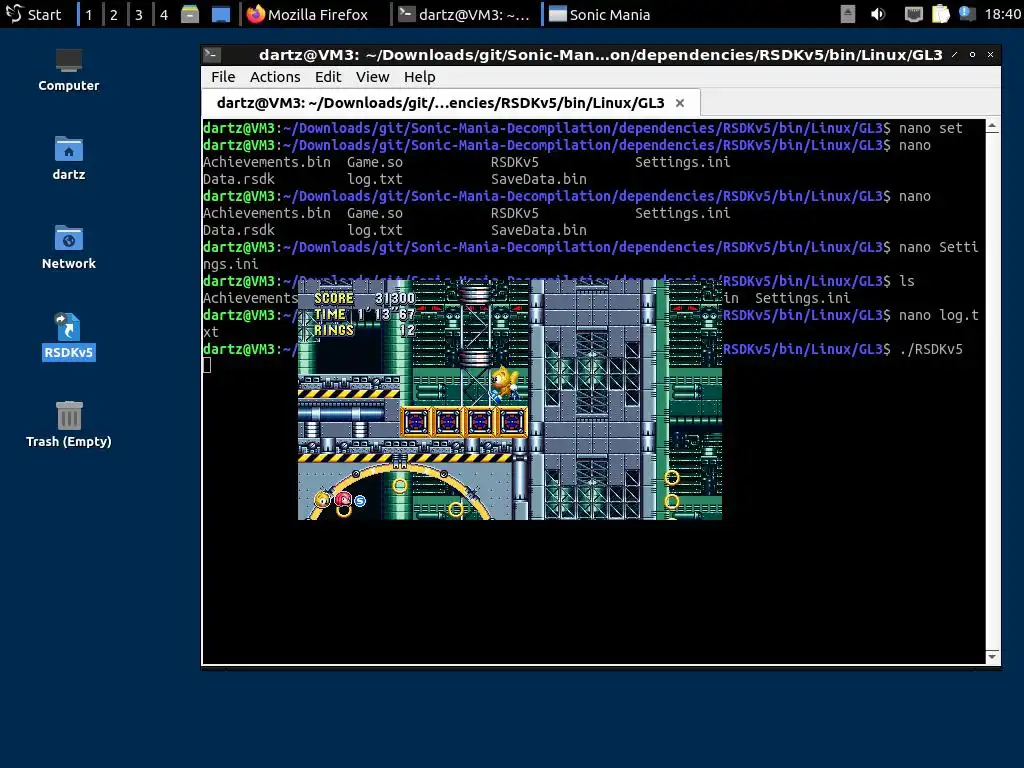
Task: Open the volume control tray icon
Action: [x=878, y=14]
